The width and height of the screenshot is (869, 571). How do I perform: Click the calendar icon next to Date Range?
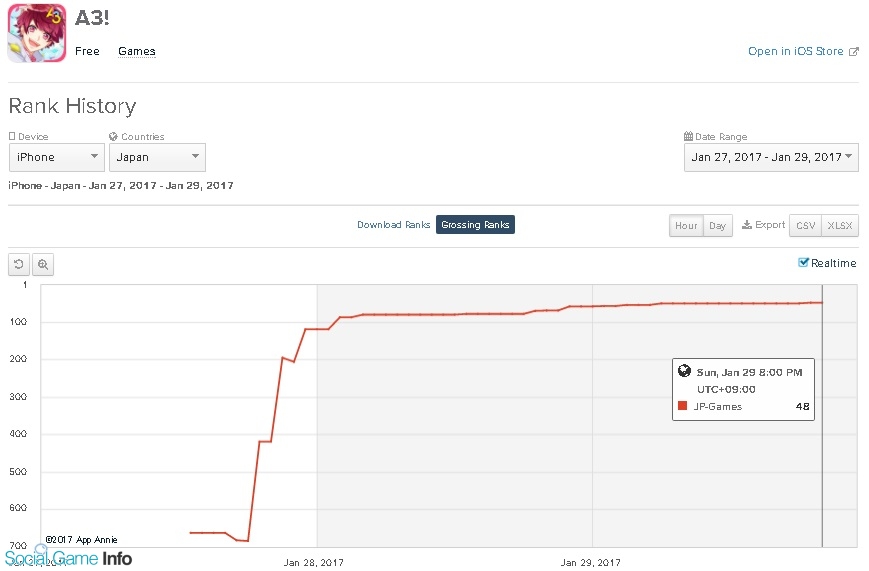688,136
